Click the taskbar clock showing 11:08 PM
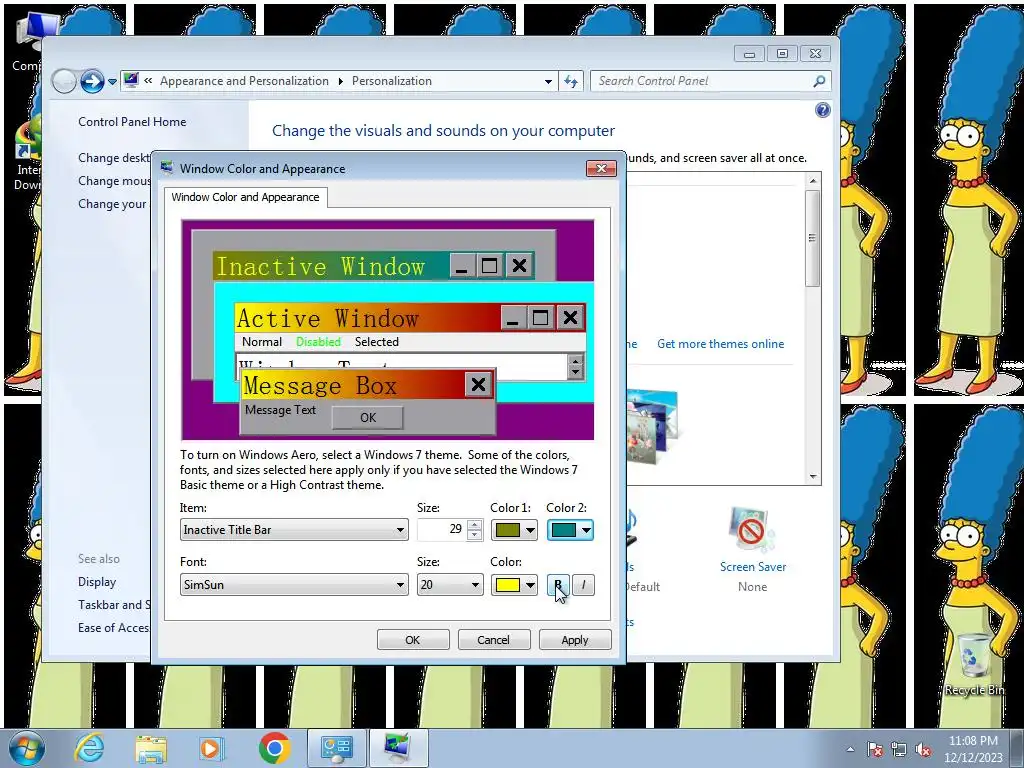Screen dimensions: 1024x768 pos(973,749)
